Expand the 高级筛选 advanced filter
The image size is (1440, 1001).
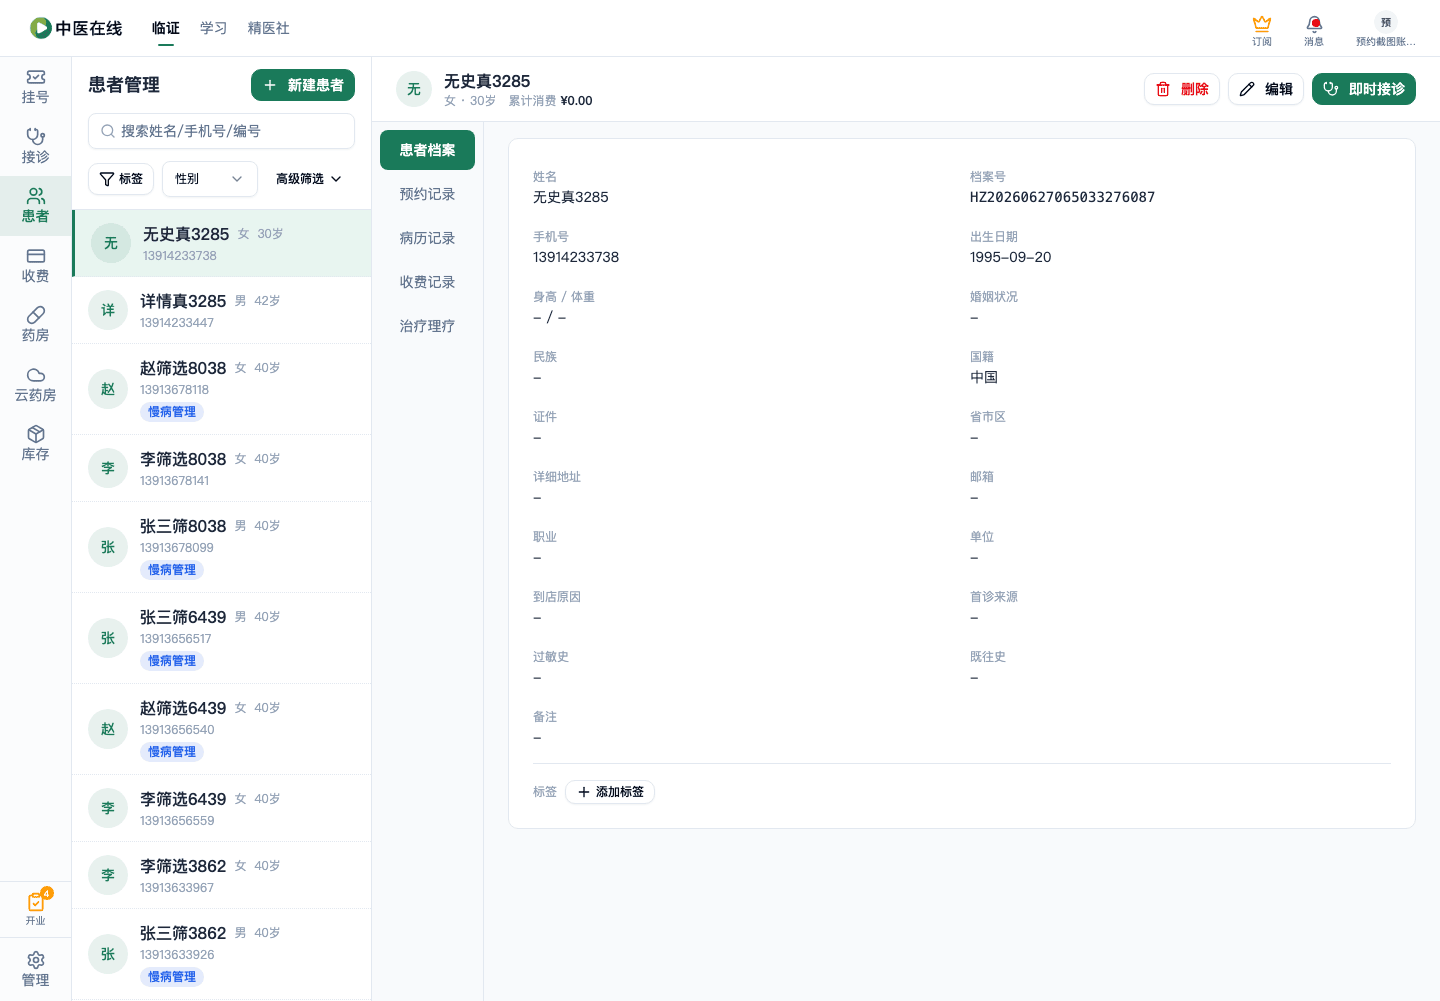309,179
